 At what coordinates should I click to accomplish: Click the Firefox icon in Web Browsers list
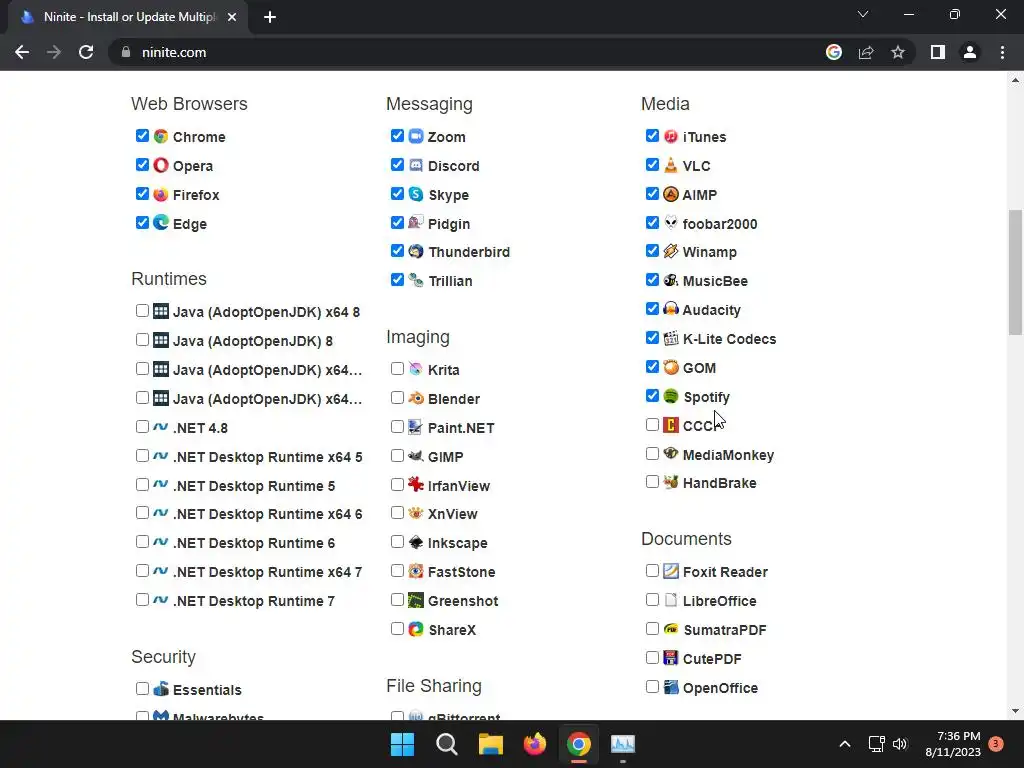pos(161,194)
